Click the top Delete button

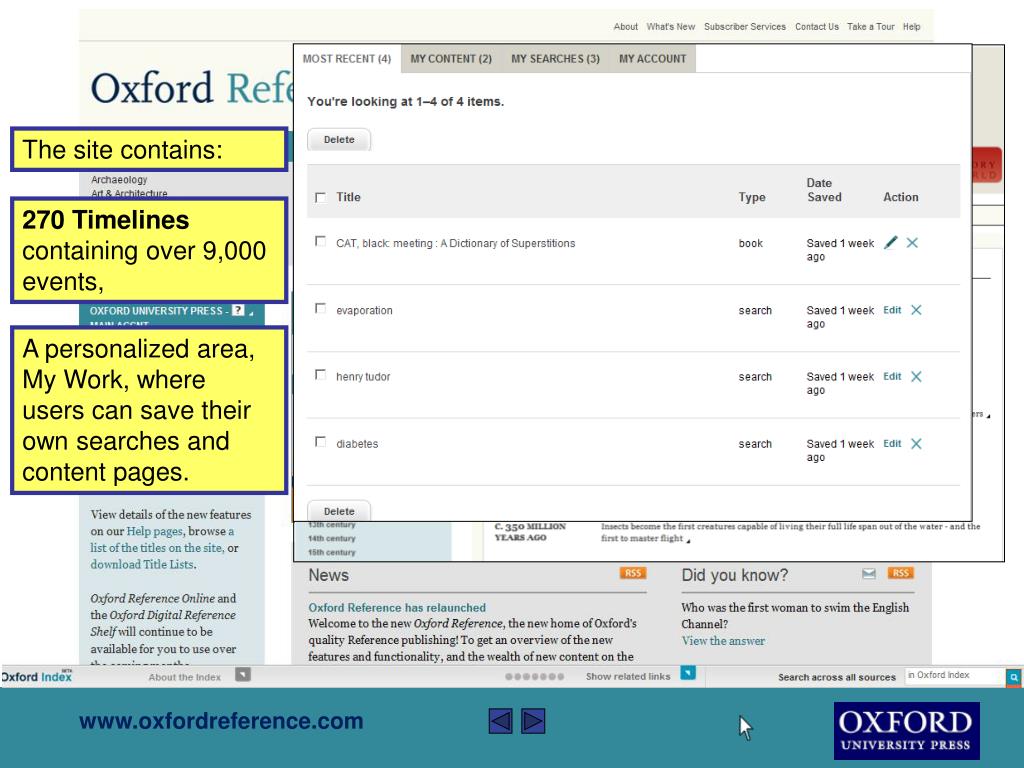(x=339, y=140)
